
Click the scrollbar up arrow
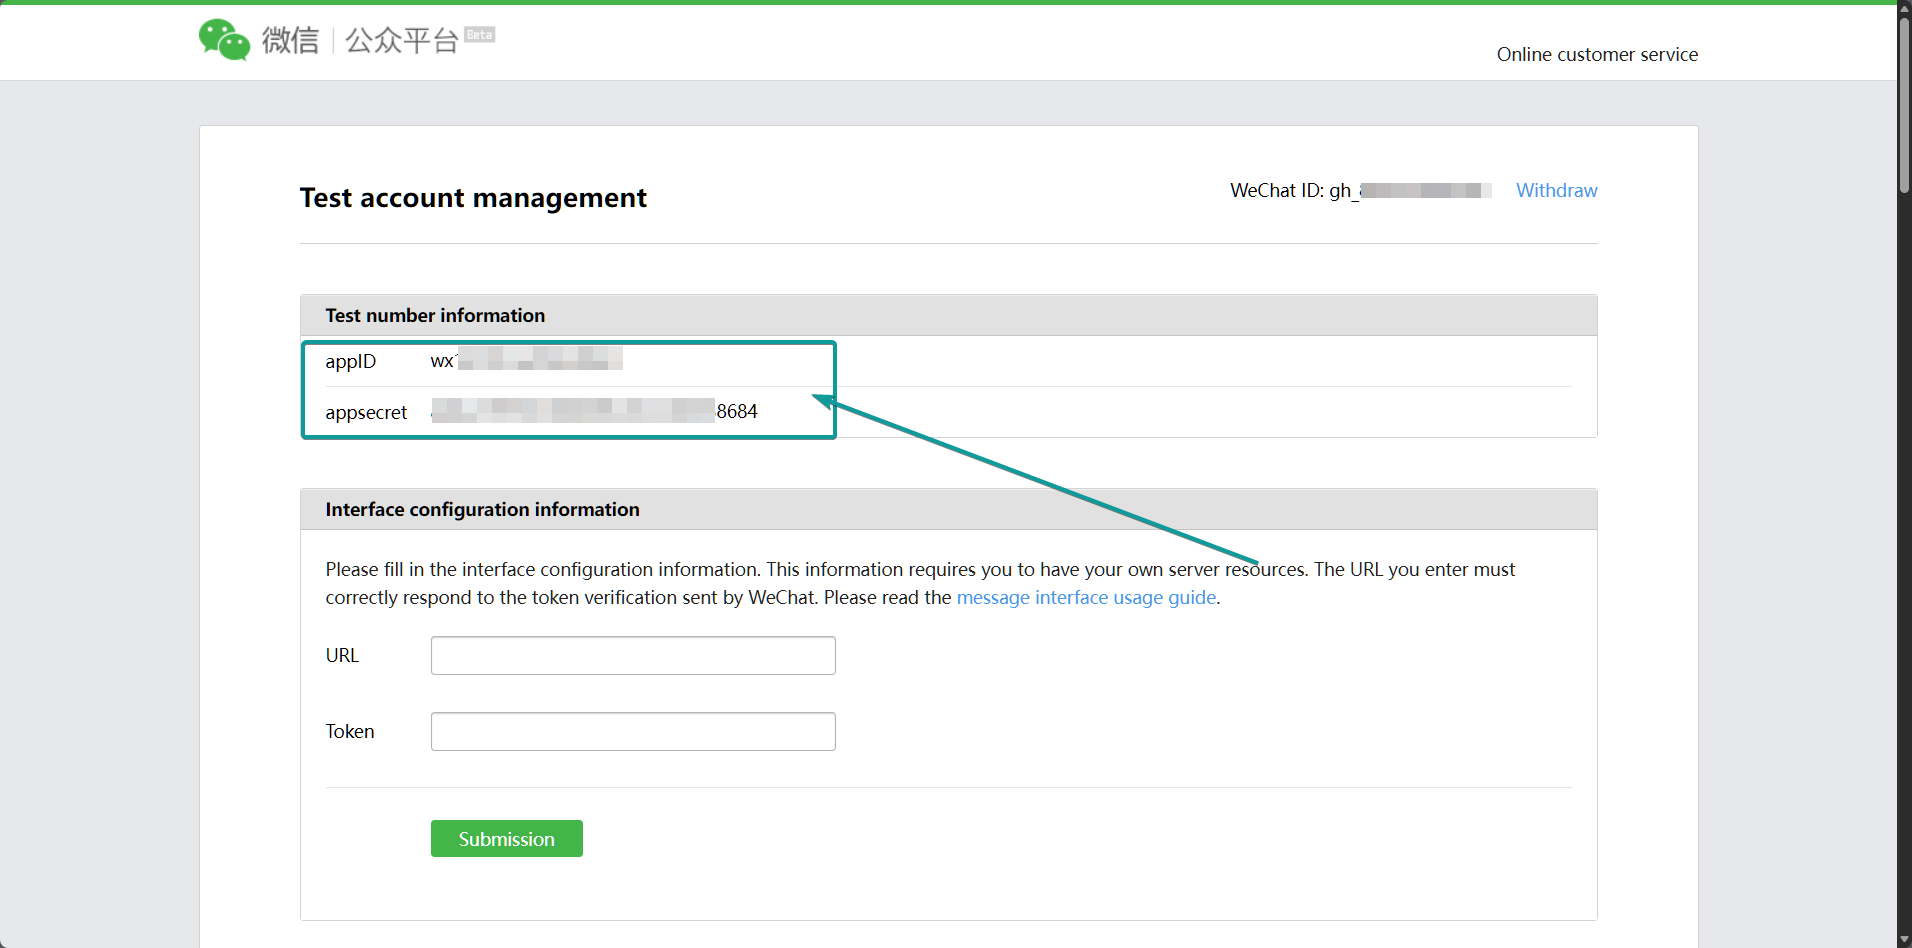pyautogui.click(x=1904, y=8)
